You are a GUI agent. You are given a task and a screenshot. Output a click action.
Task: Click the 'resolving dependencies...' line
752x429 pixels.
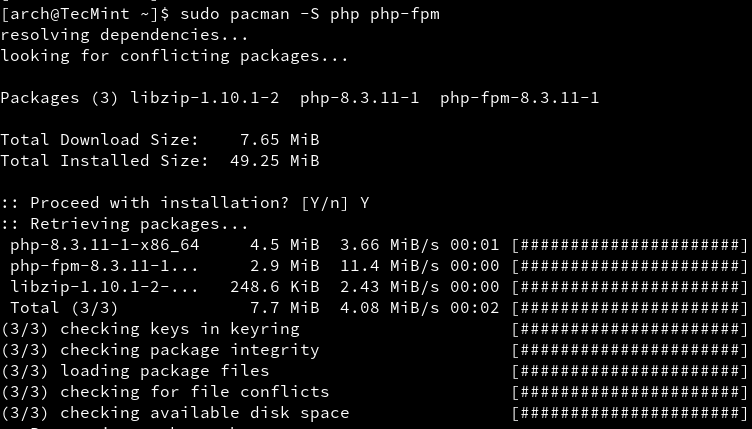point(125,35)
